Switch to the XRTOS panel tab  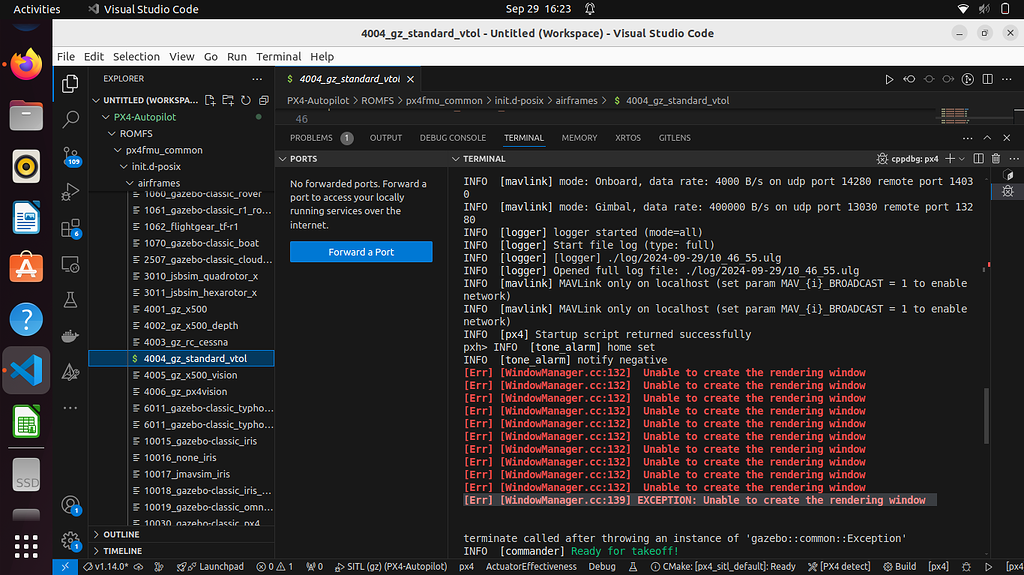coord(628,138)
